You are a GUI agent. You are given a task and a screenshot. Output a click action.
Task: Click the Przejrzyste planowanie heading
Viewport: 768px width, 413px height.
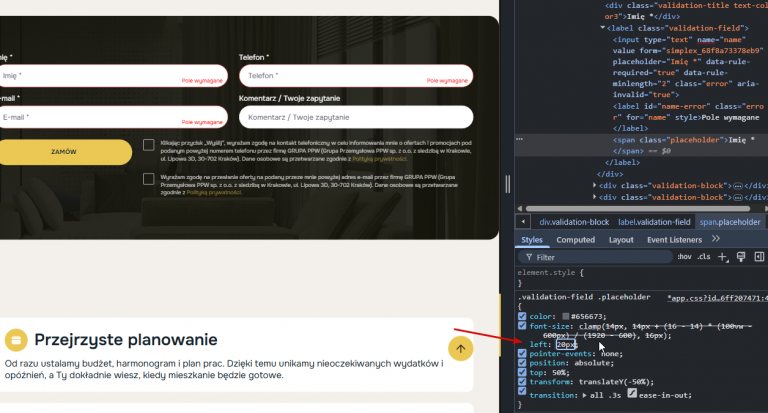(125, 340)
